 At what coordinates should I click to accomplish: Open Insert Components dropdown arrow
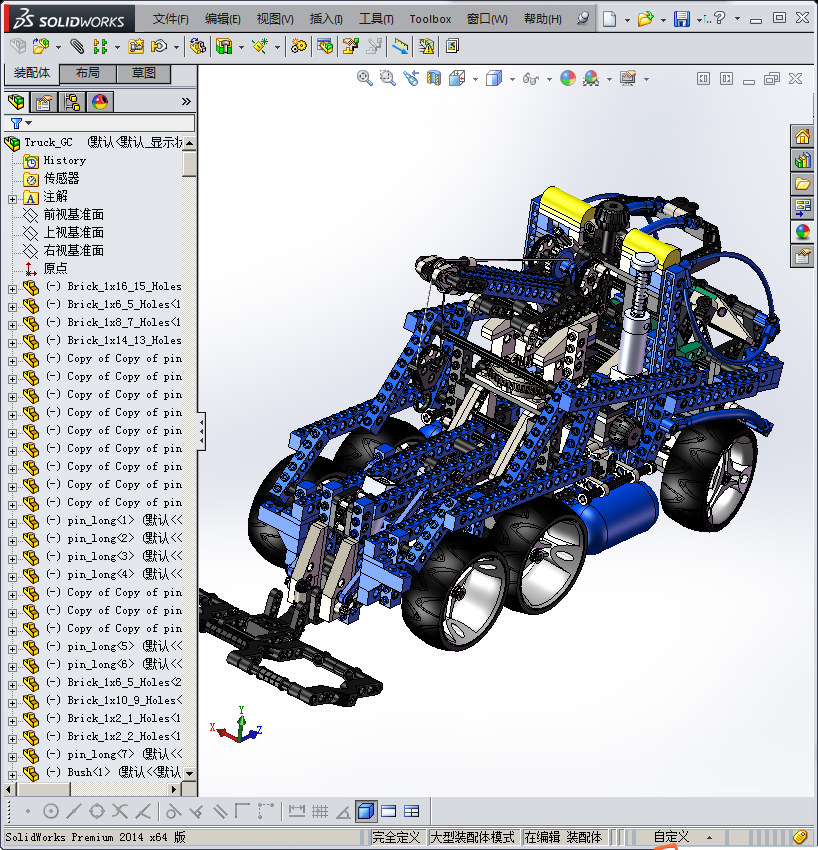click(x=58, y=48)
